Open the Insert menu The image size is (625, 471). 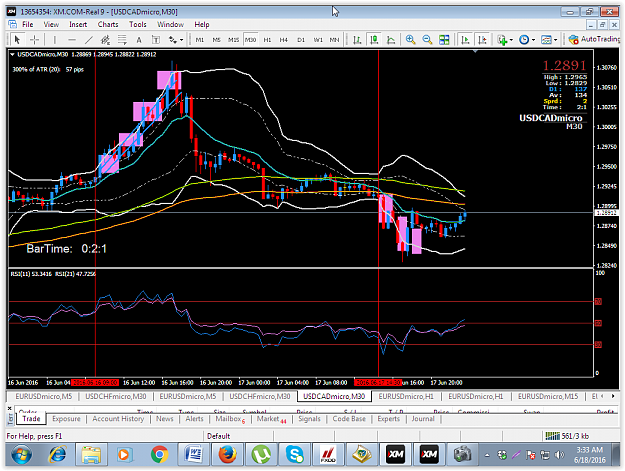coord(78,24)
